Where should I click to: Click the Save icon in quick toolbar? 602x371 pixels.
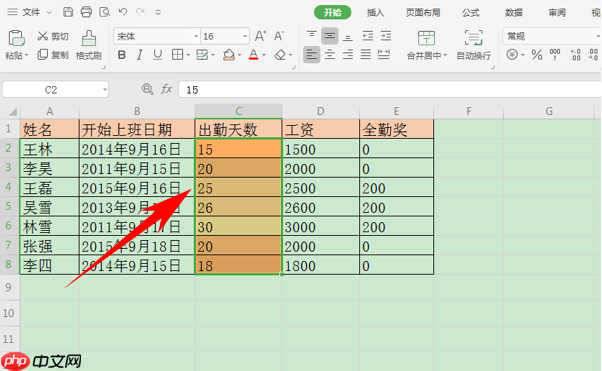point(68,12)
